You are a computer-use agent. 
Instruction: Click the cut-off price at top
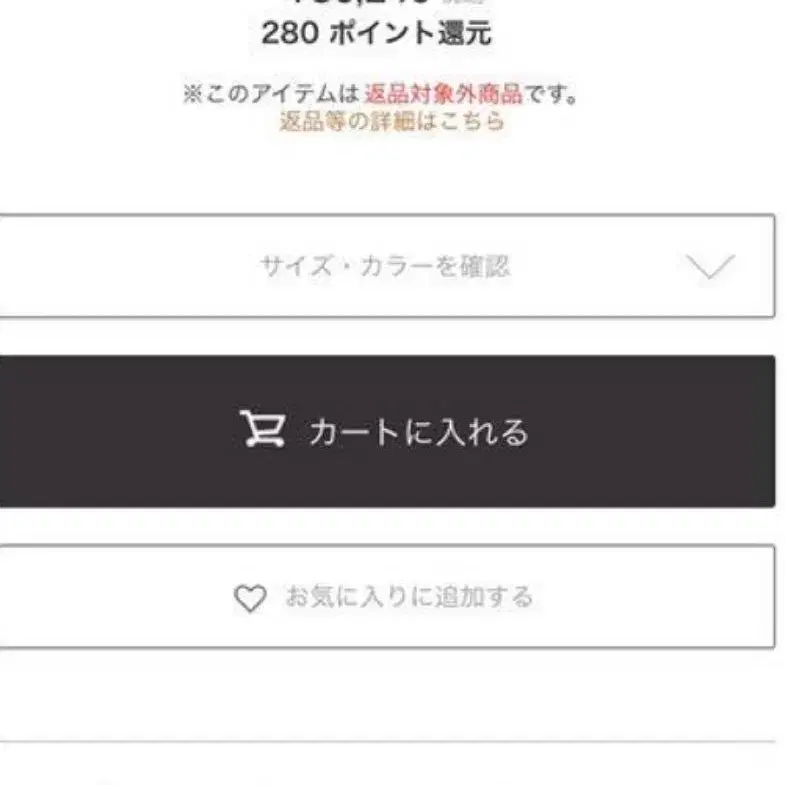click(362, 2)
